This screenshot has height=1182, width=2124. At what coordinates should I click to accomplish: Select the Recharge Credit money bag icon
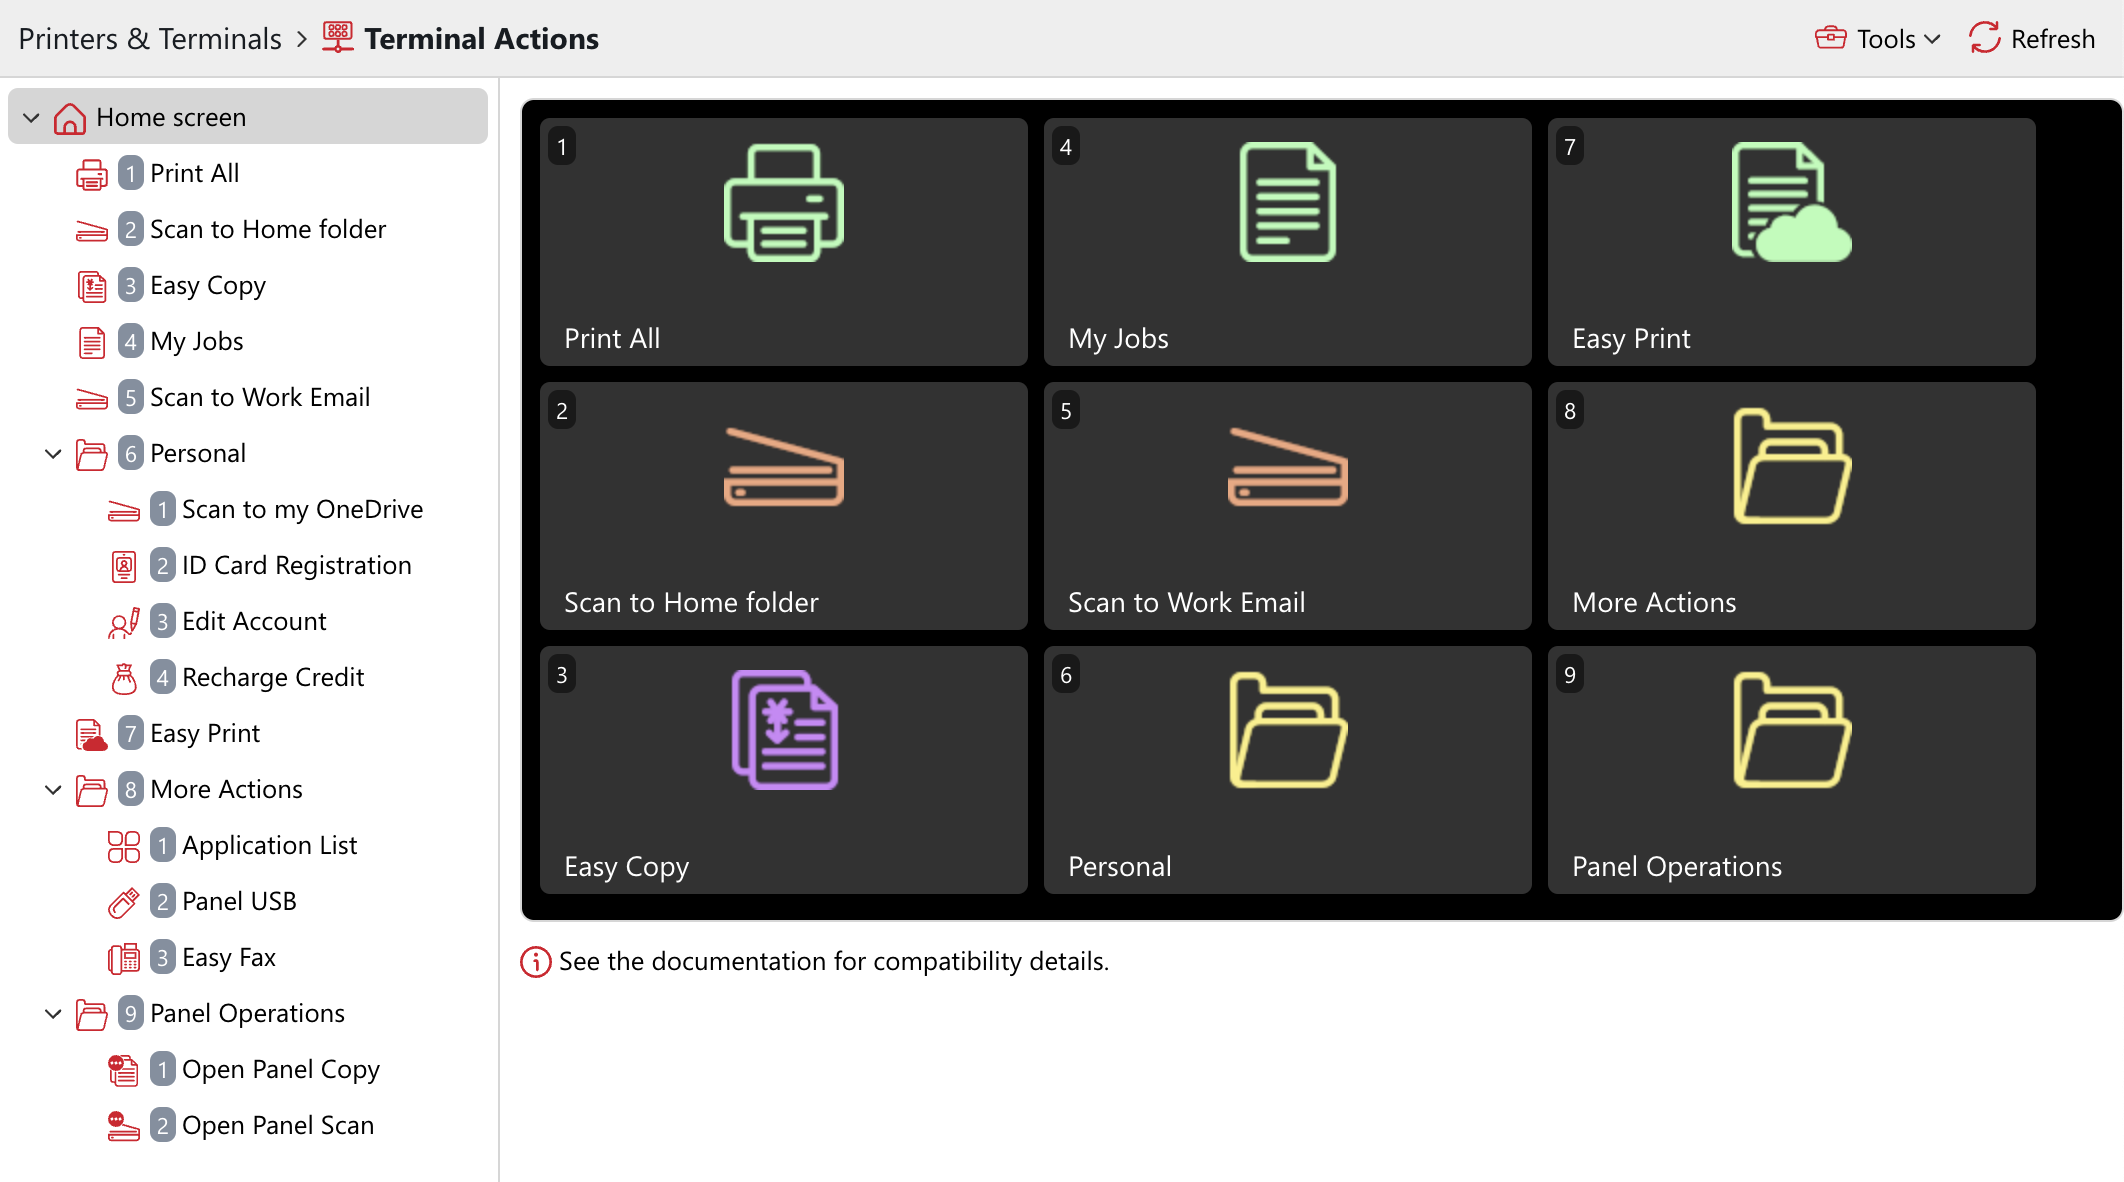pyautogui.click(x=124, y=677)
